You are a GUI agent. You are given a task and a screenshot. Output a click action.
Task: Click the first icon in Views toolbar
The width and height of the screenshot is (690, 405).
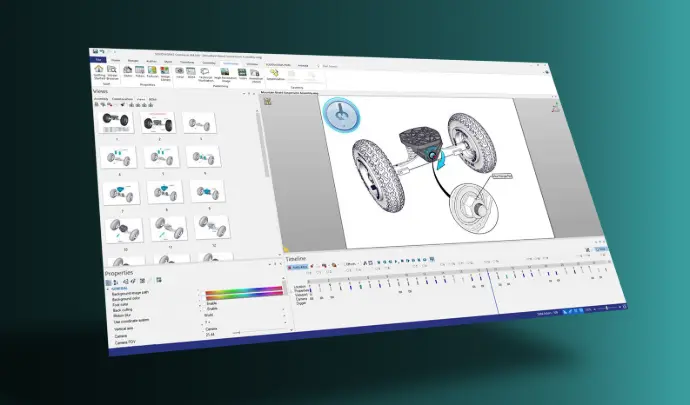96,104
